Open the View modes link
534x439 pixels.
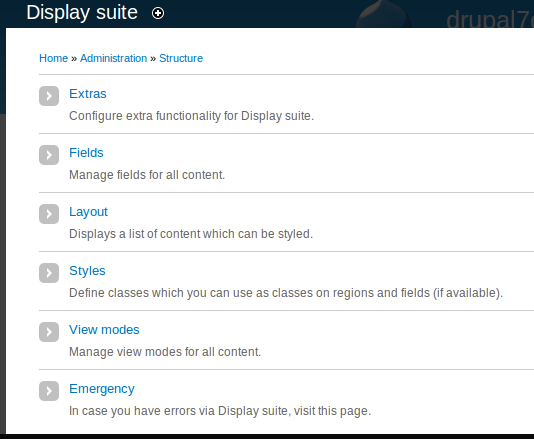[104, 330]
